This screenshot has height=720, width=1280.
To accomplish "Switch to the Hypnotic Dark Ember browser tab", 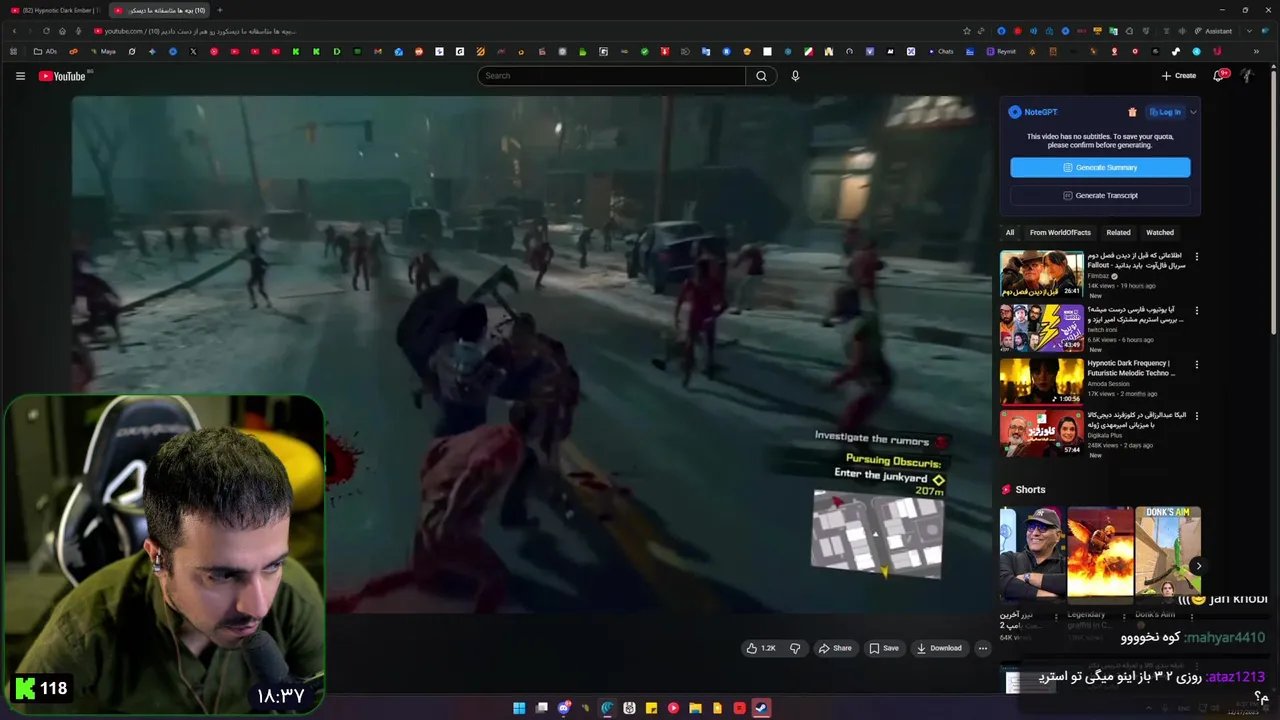I will tap(54, 10).
